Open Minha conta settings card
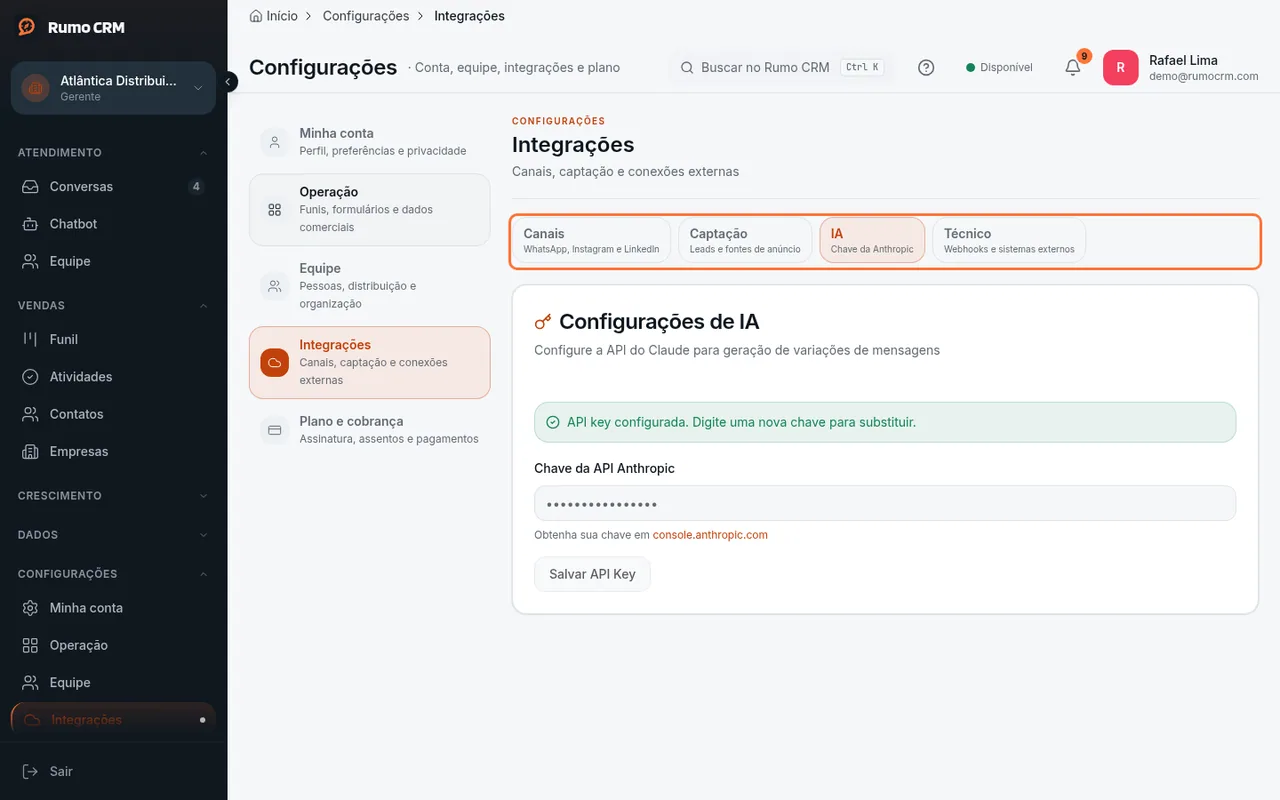The height and width of the screenshot is (800, 1280). (369, 141)
